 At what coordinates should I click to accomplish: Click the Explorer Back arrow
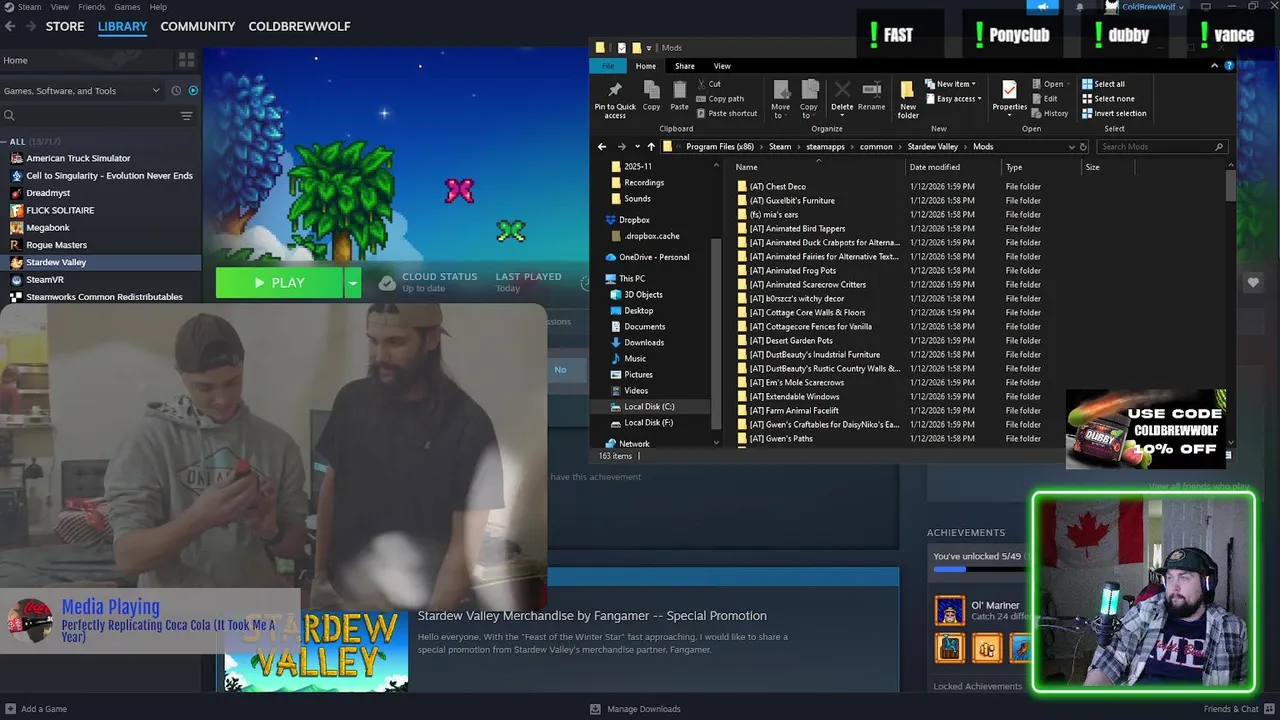tap(602, 147)
